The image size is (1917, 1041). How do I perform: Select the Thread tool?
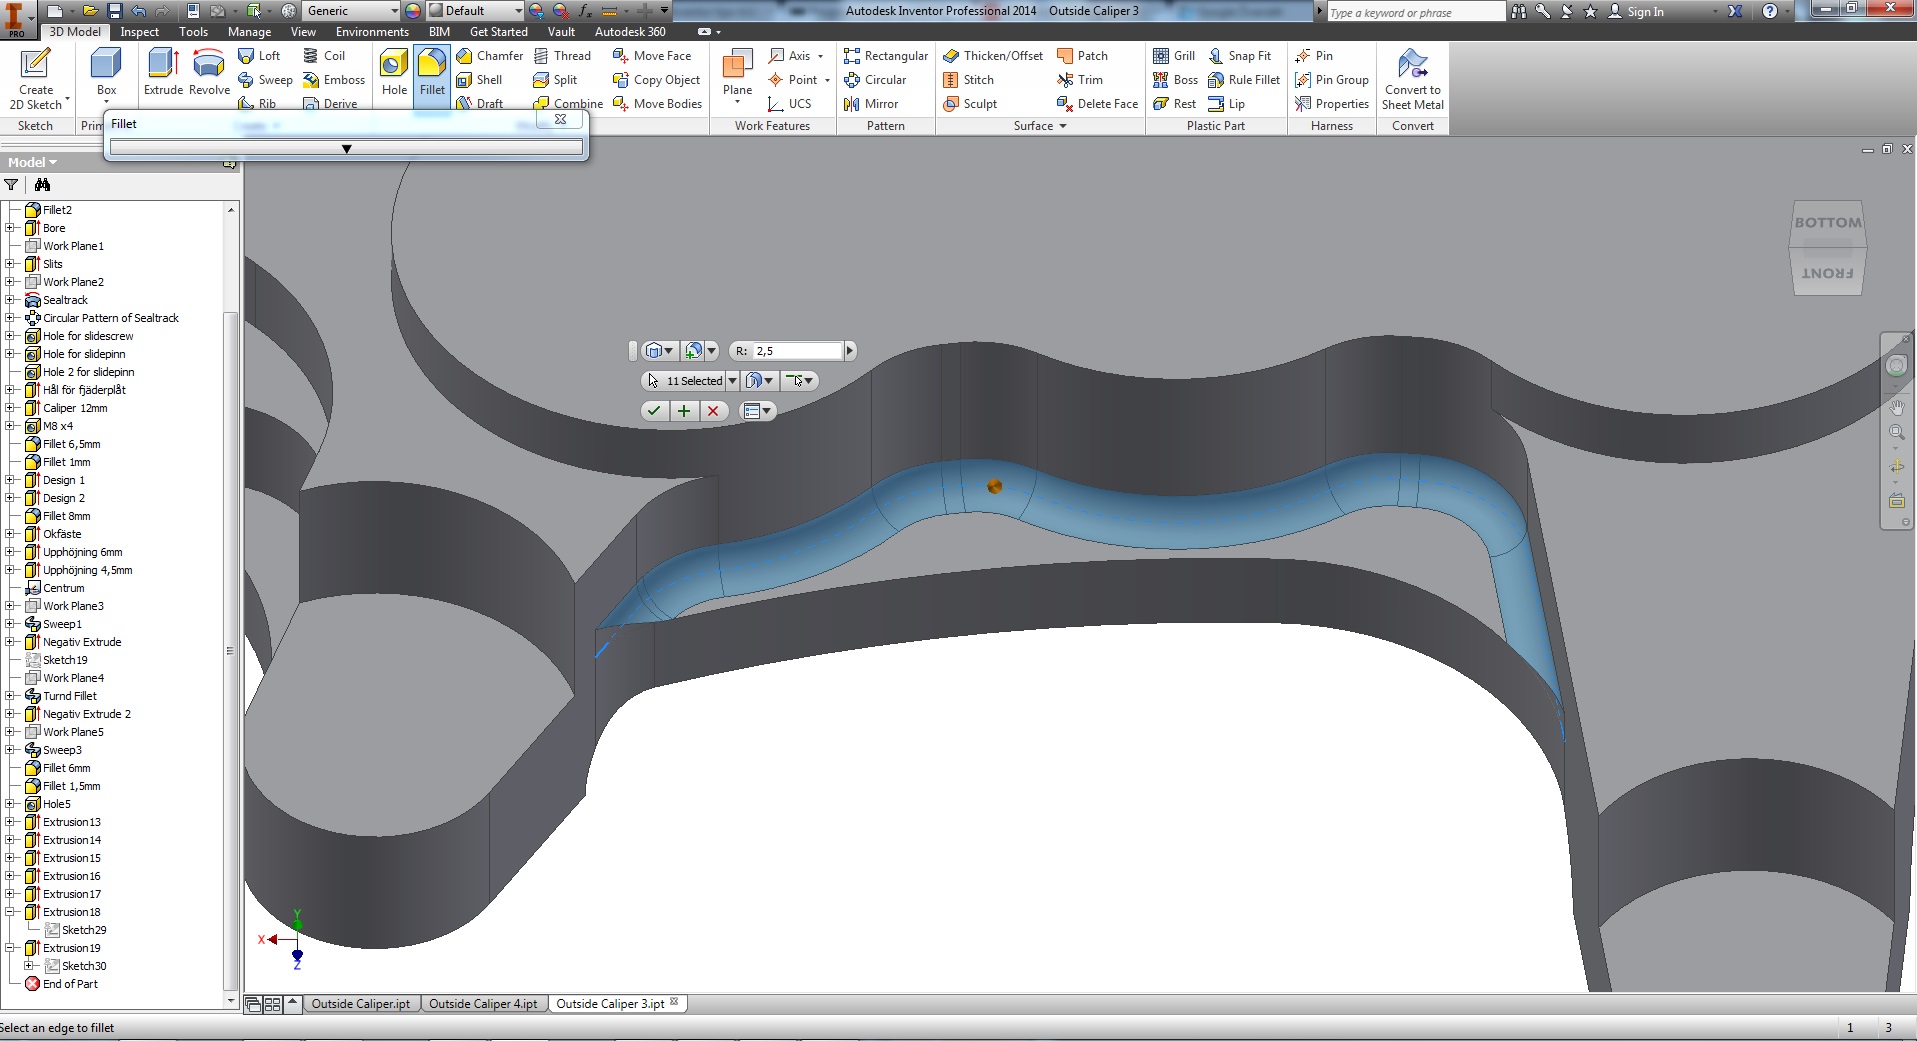(x=562, y=56)
